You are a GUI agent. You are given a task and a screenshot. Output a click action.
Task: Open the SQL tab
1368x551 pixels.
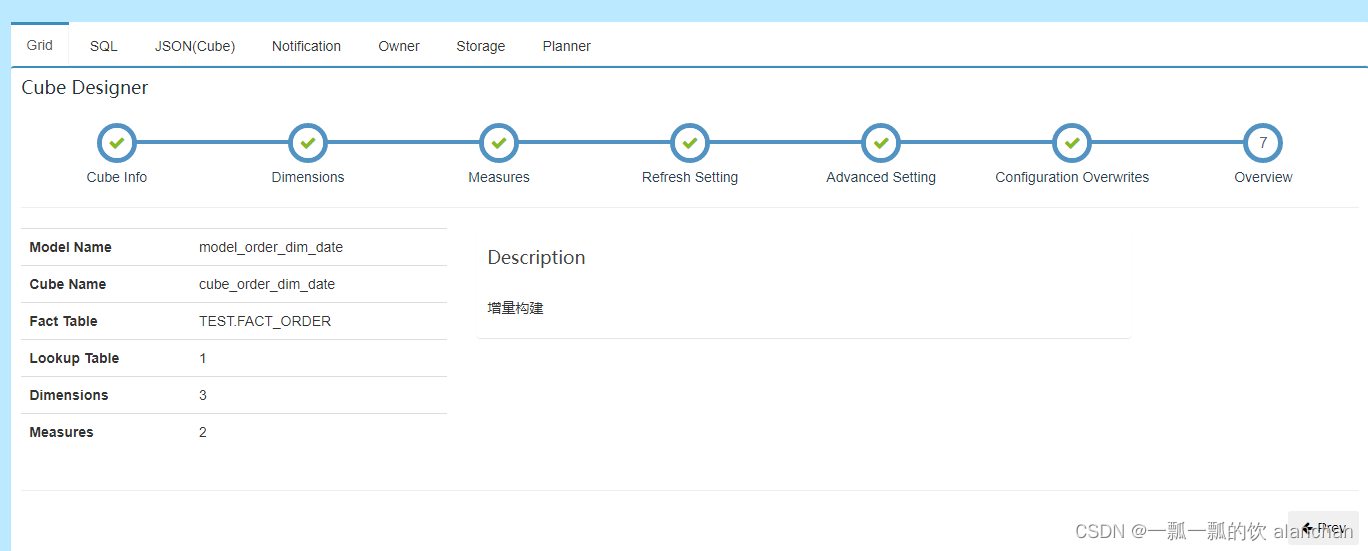coord(103,46)
